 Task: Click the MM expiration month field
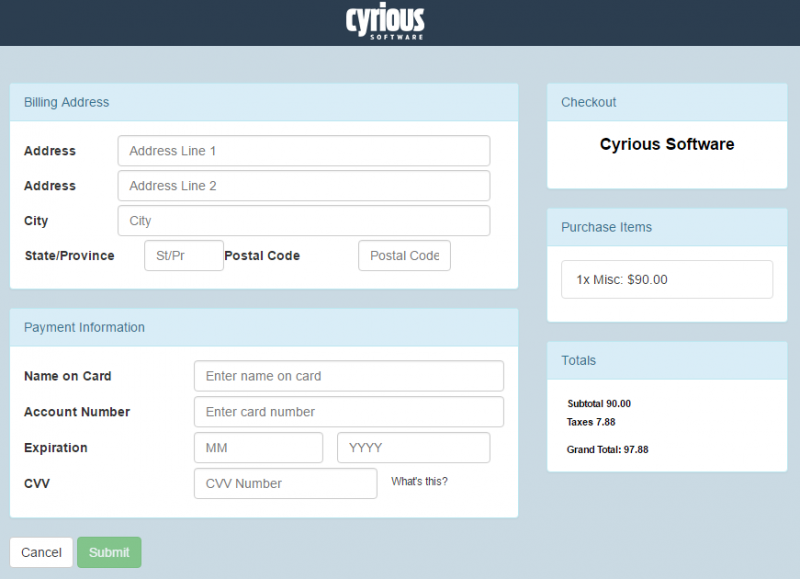[258, 447]
